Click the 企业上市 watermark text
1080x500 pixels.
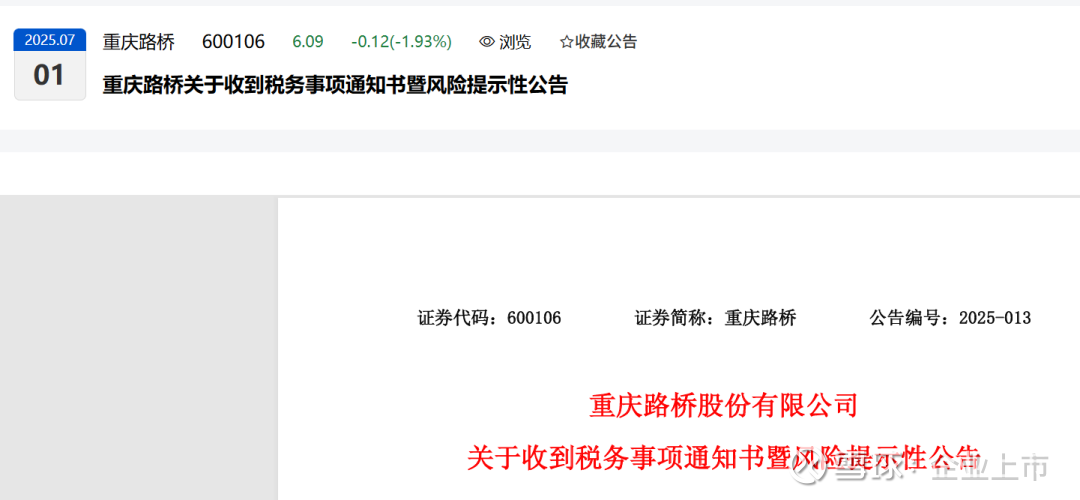pyautogui.click(x=990, y=469)
